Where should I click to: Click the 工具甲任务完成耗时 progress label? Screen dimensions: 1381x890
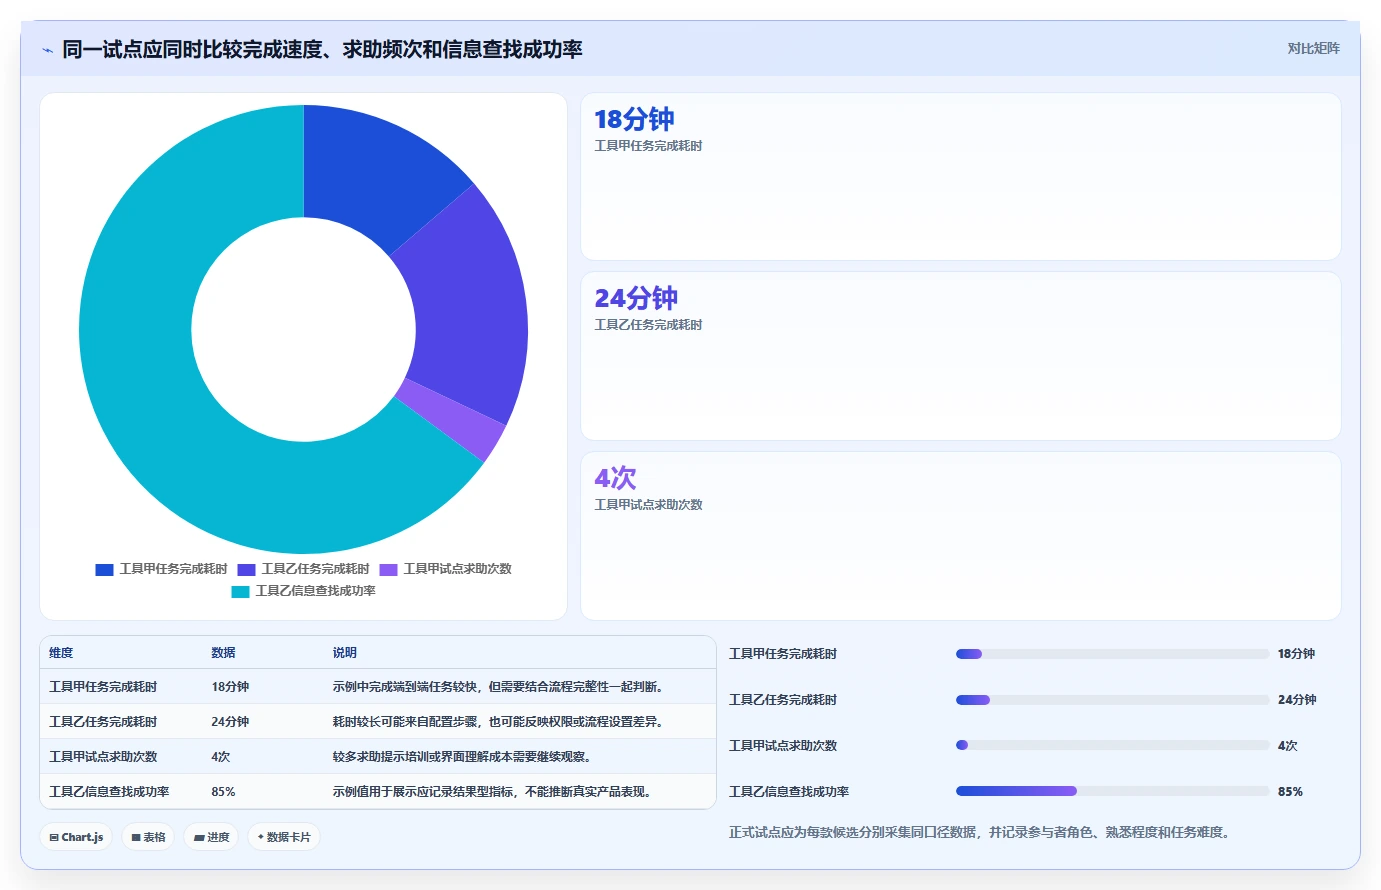click(783, 654)
